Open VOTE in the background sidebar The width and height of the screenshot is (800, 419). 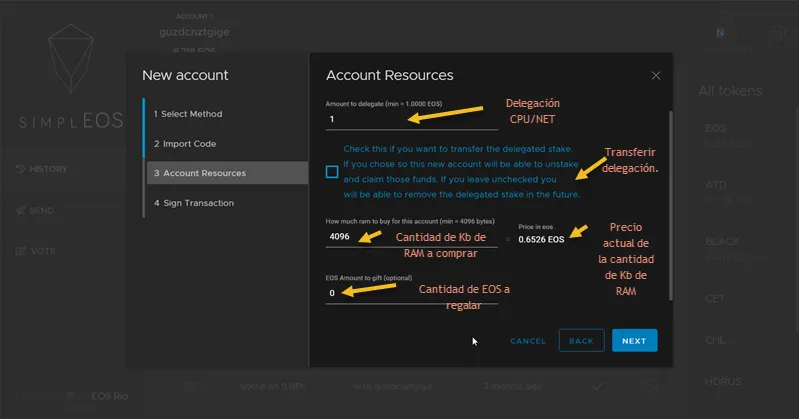tap(36, 251)
